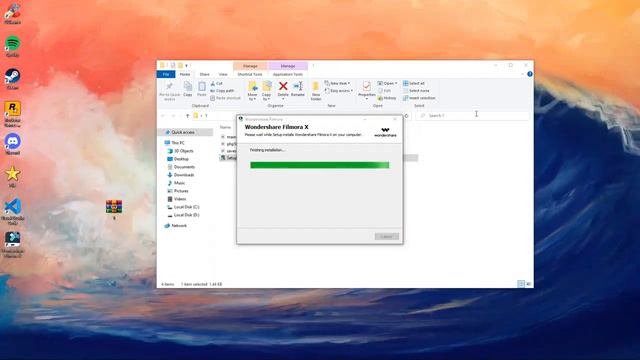Open the New item dropdown

[337, 83]
